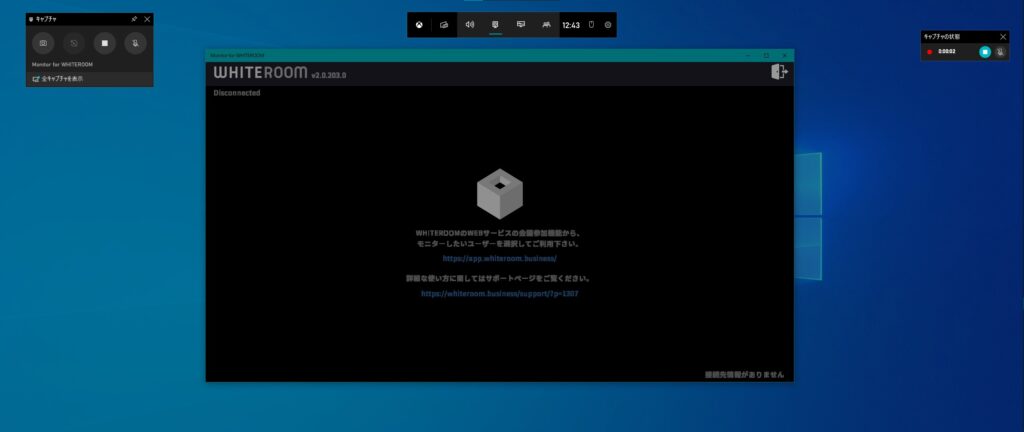This screenshot has width=1024, height=432.
Task: Click the red recording indicator dot
Action: point(929,52)
